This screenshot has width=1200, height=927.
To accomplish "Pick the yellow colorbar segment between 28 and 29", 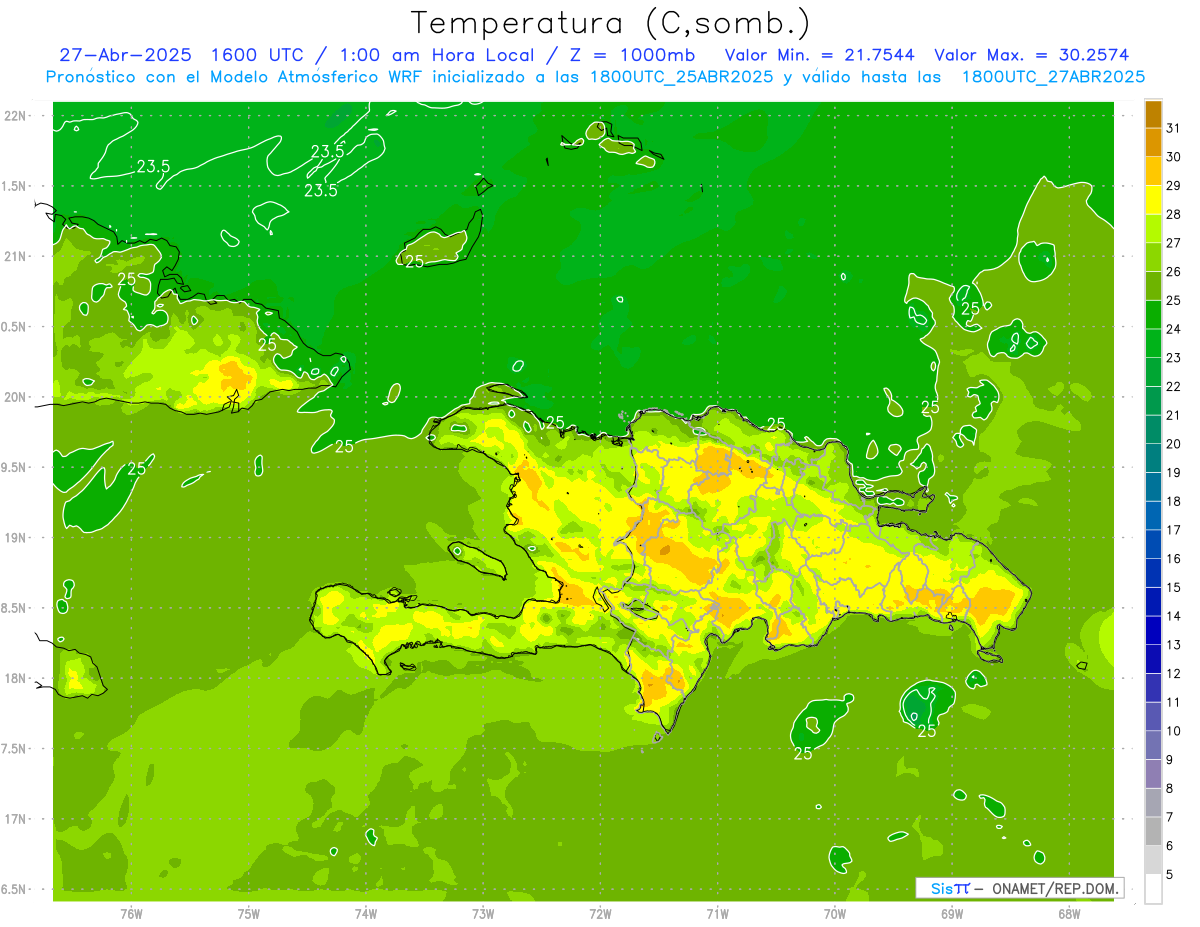I will click(1153, 200).
